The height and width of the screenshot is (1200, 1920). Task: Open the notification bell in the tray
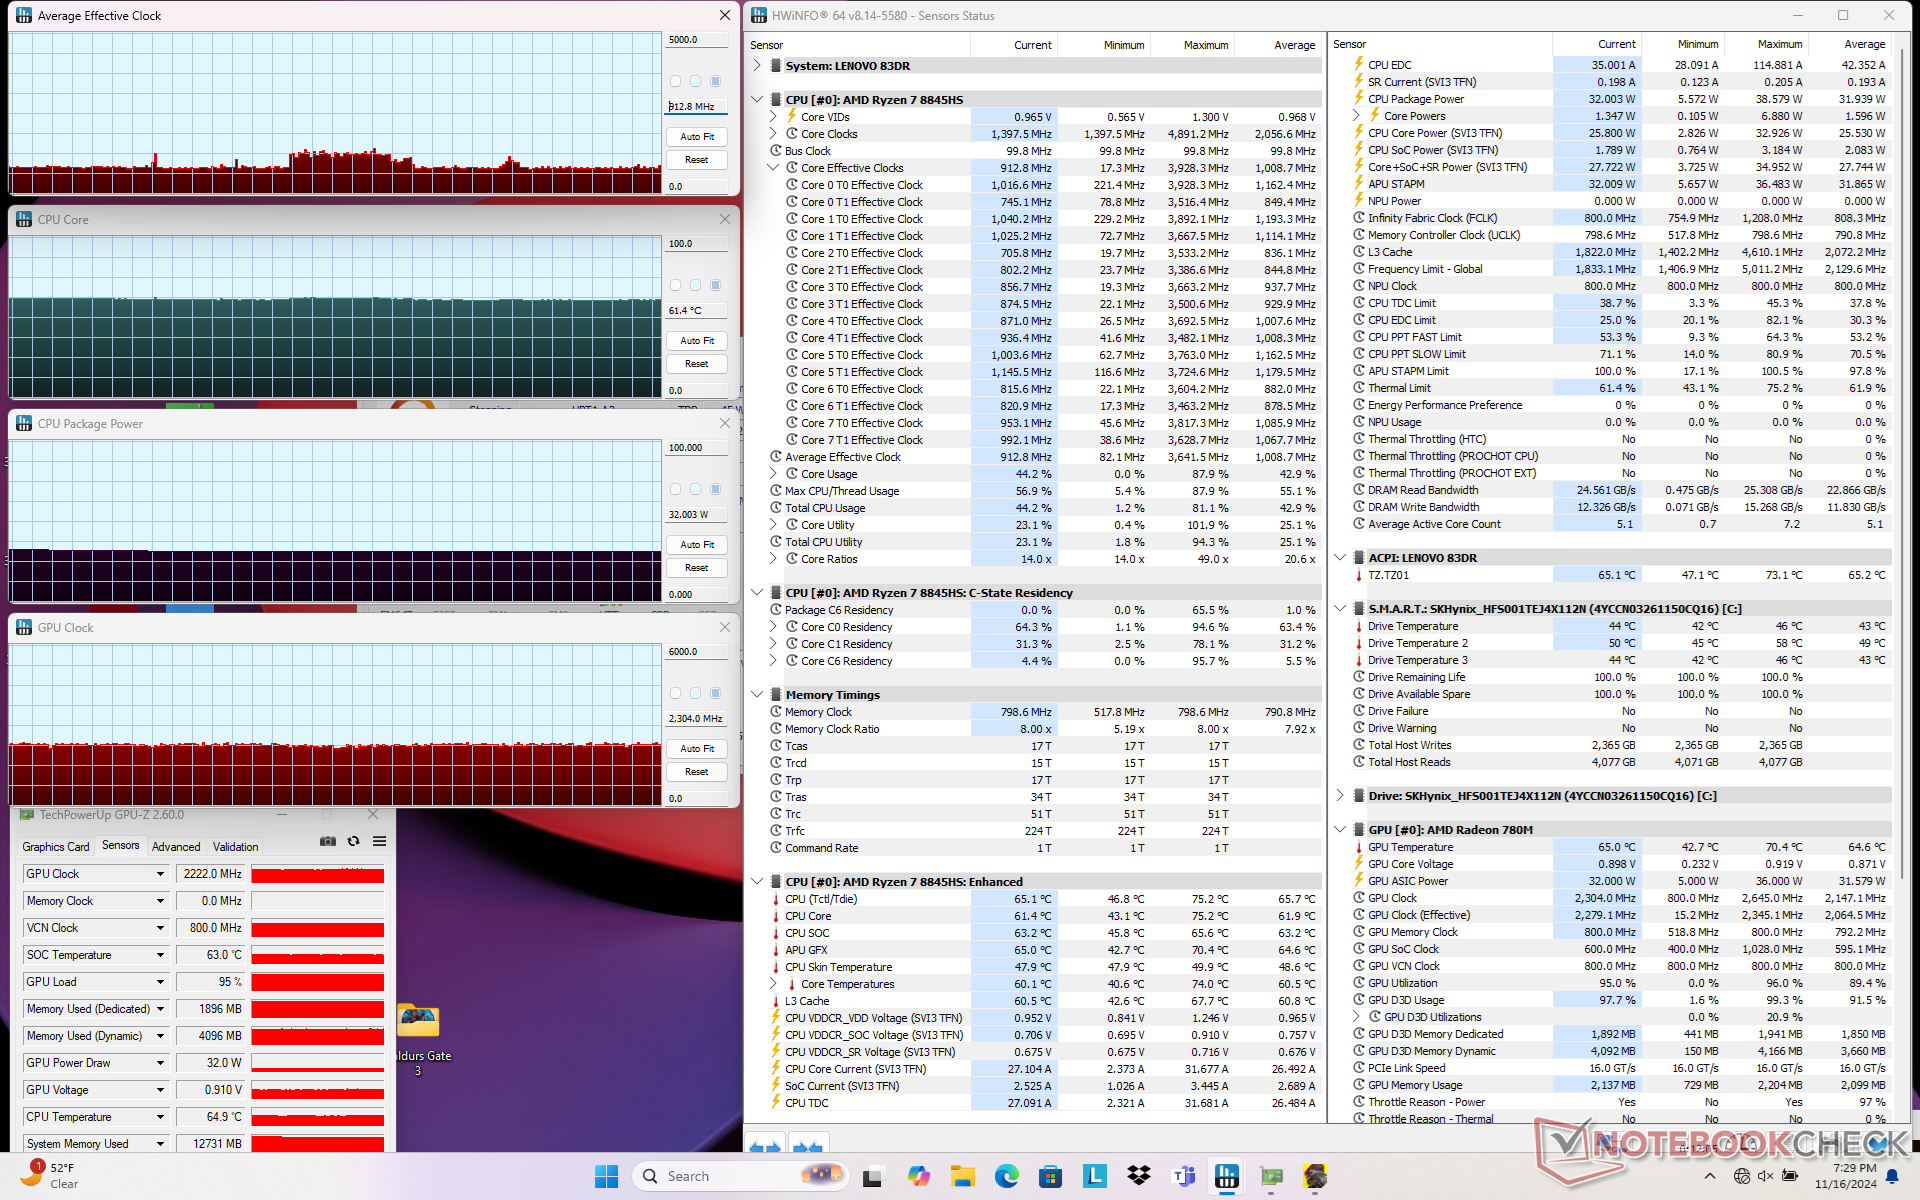1892,1176
